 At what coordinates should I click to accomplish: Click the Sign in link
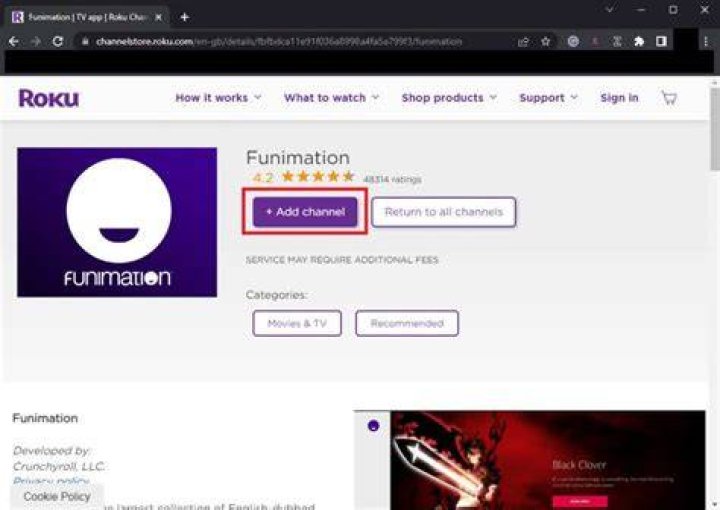(x=619, y=98)
